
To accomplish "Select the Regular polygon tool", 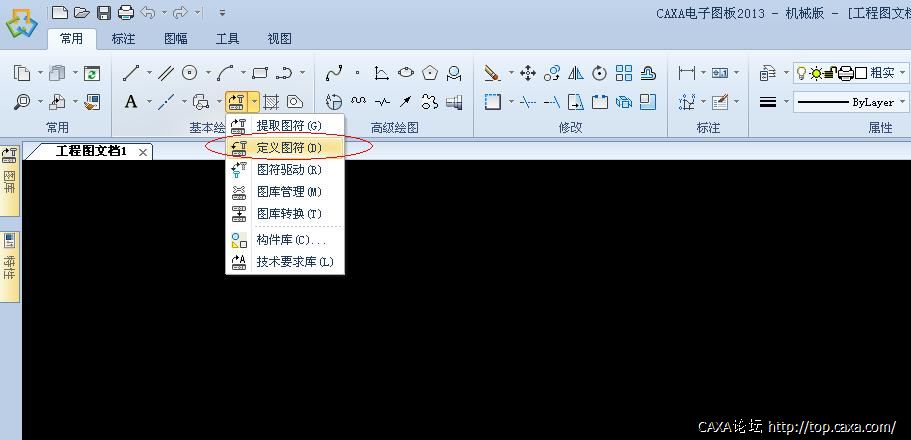I will (x=429, y=73).
